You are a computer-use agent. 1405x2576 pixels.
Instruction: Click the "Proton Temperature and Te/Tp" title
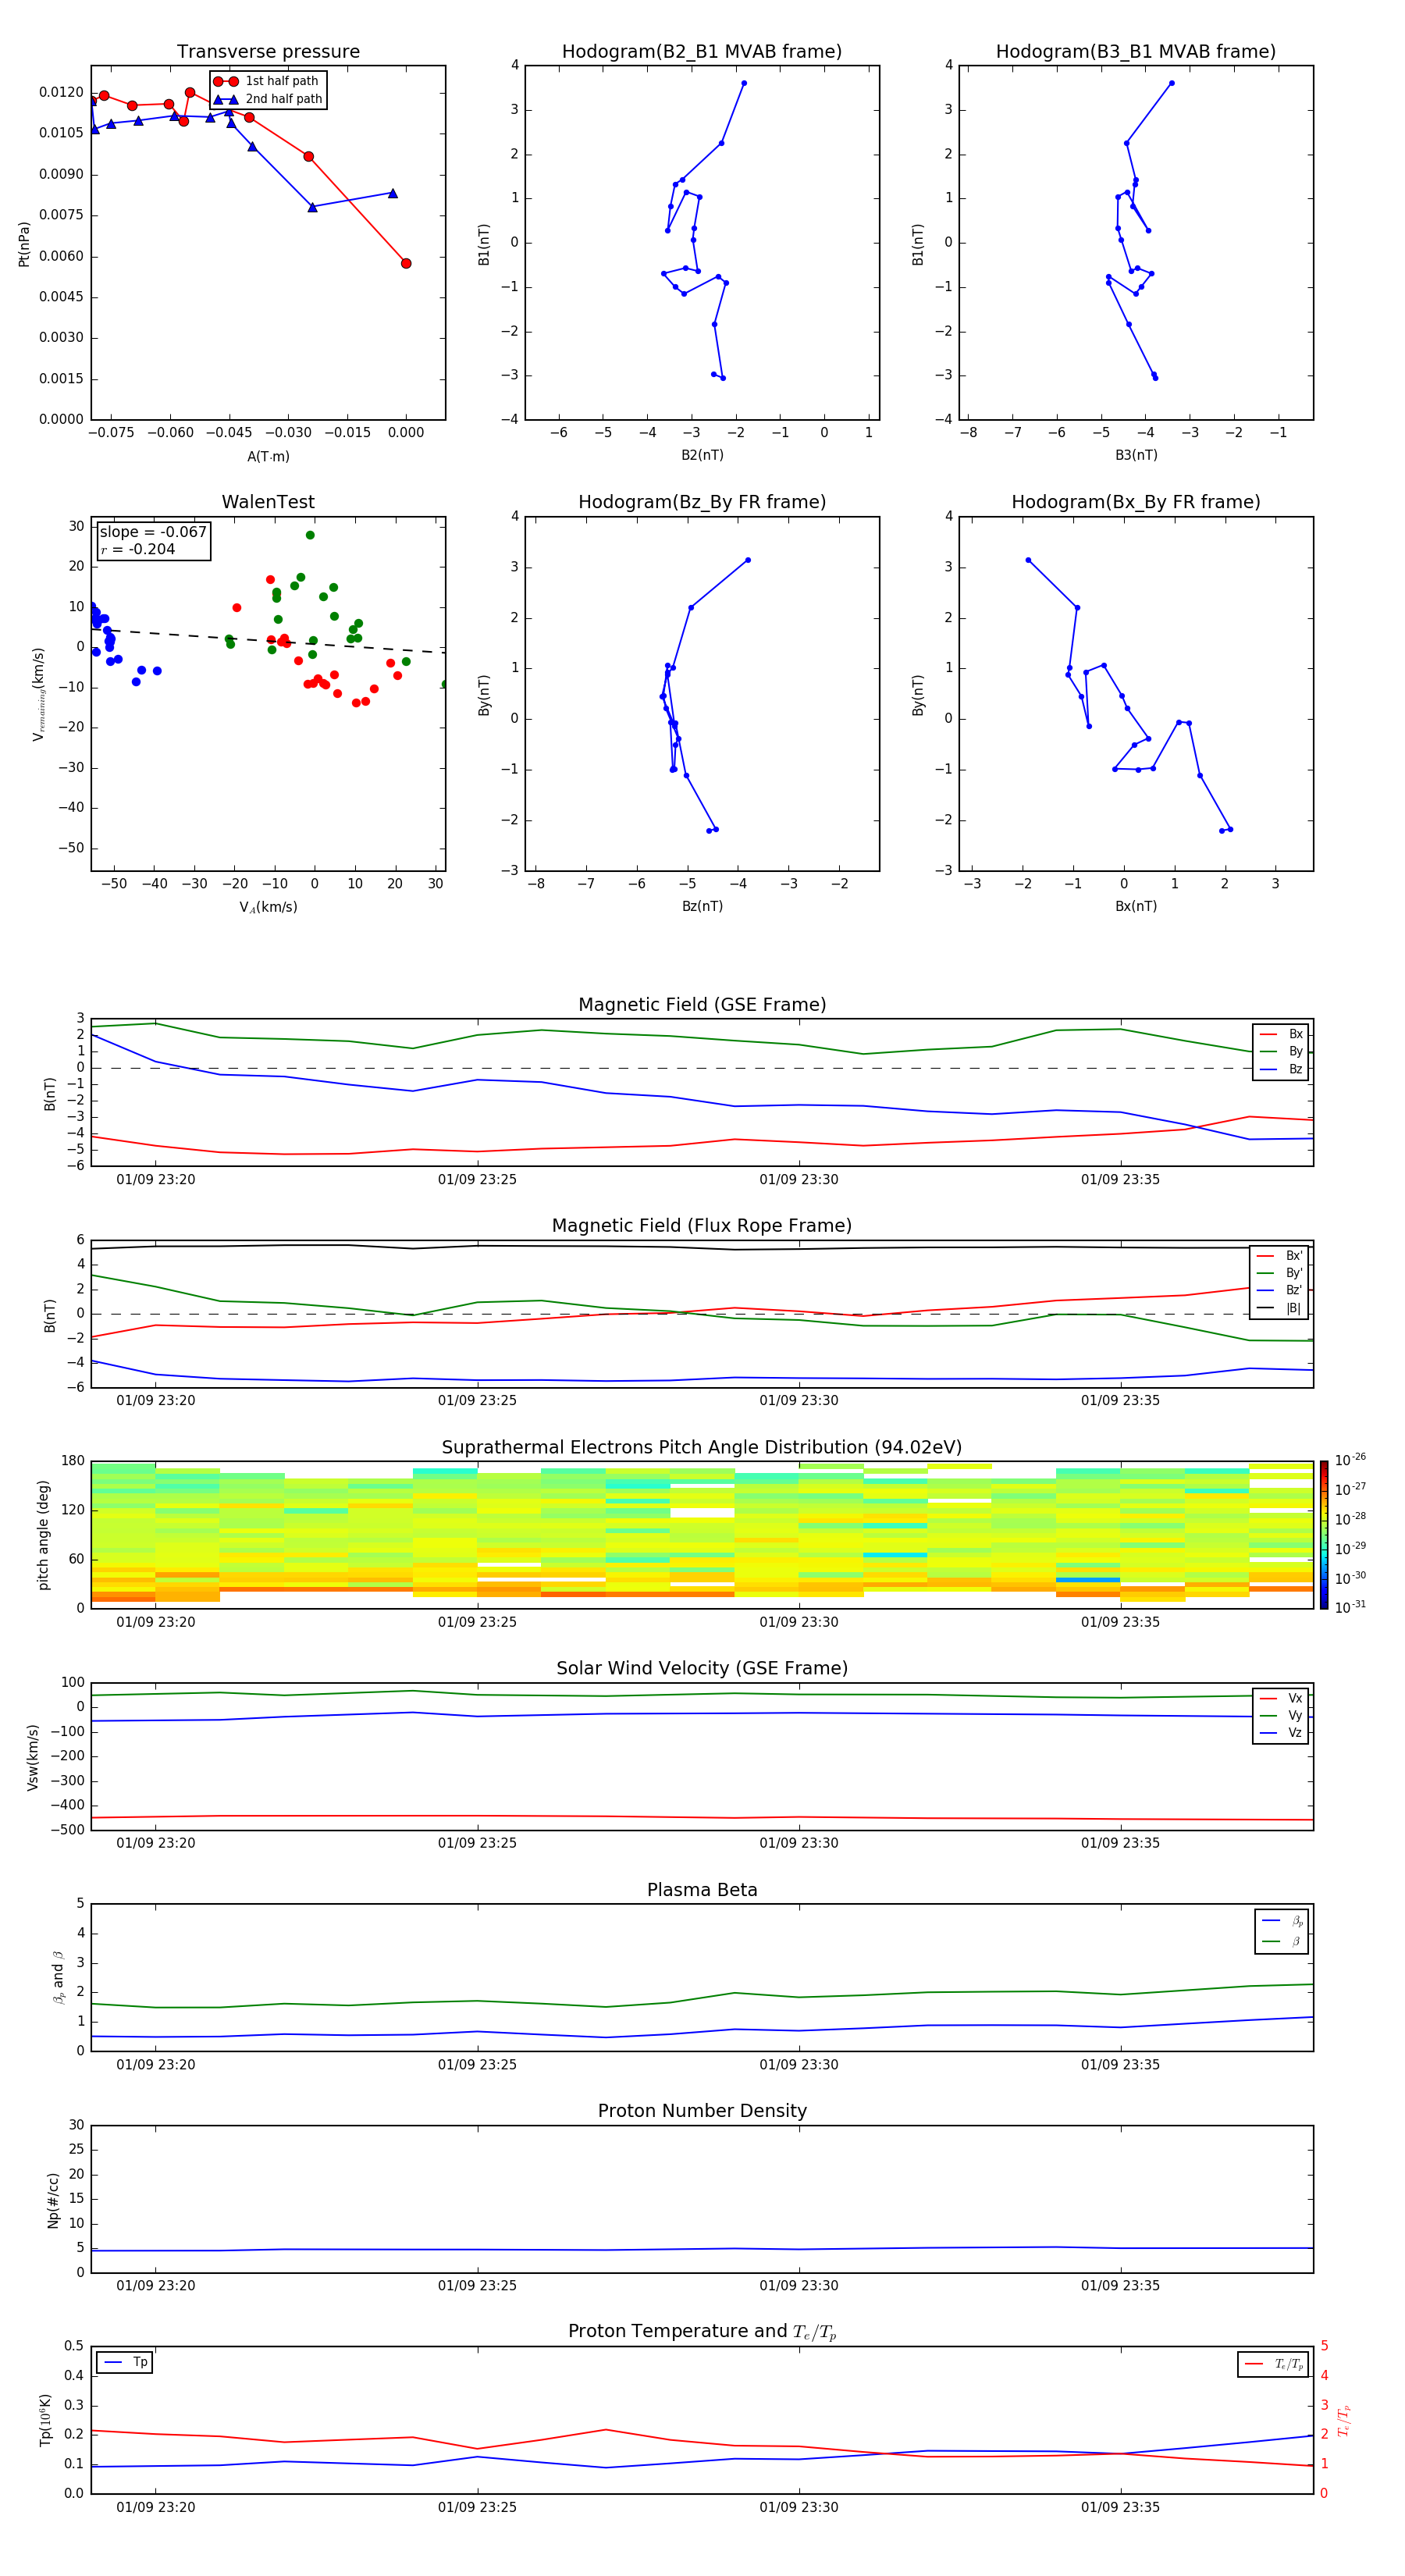click(x=702, y=2332)
